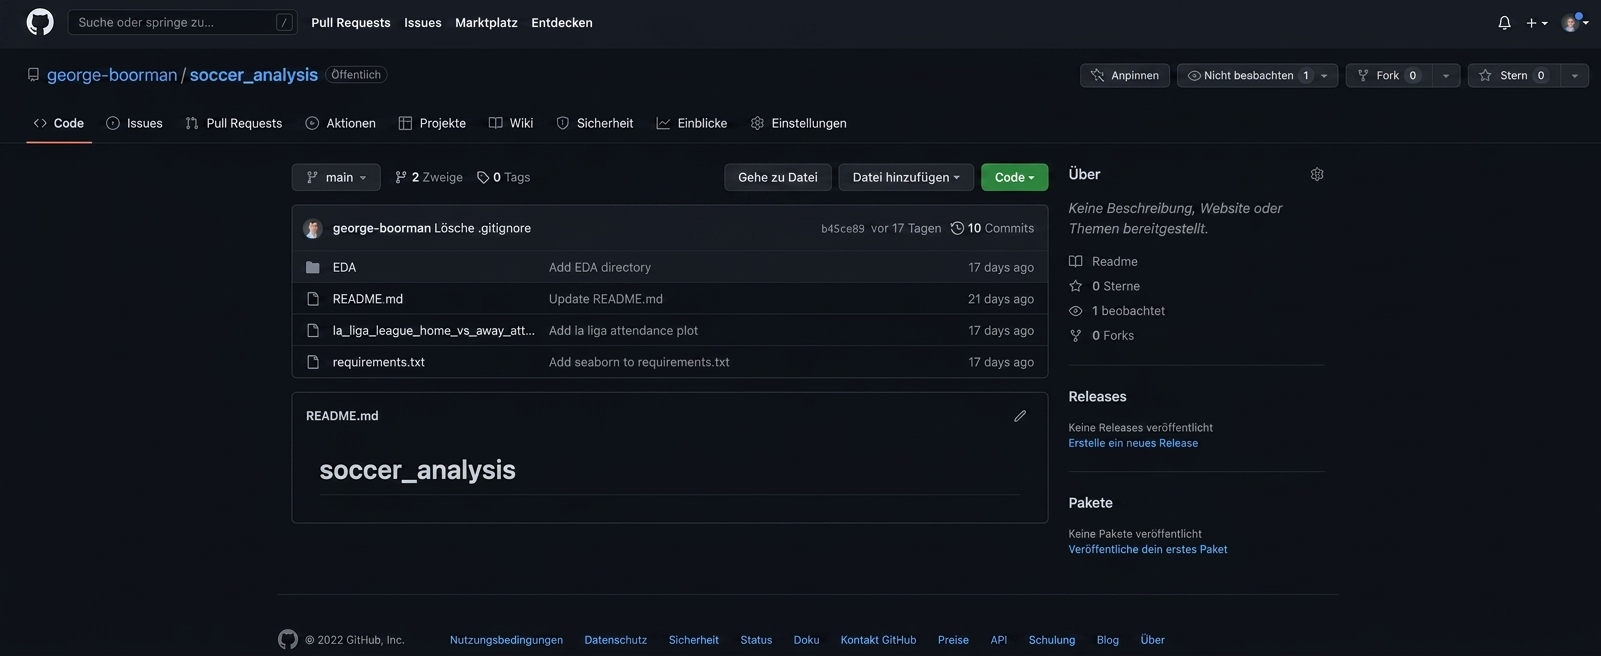Star the repository with Stern
This screenshot has height=656, width=1601.
(1514, 75)
